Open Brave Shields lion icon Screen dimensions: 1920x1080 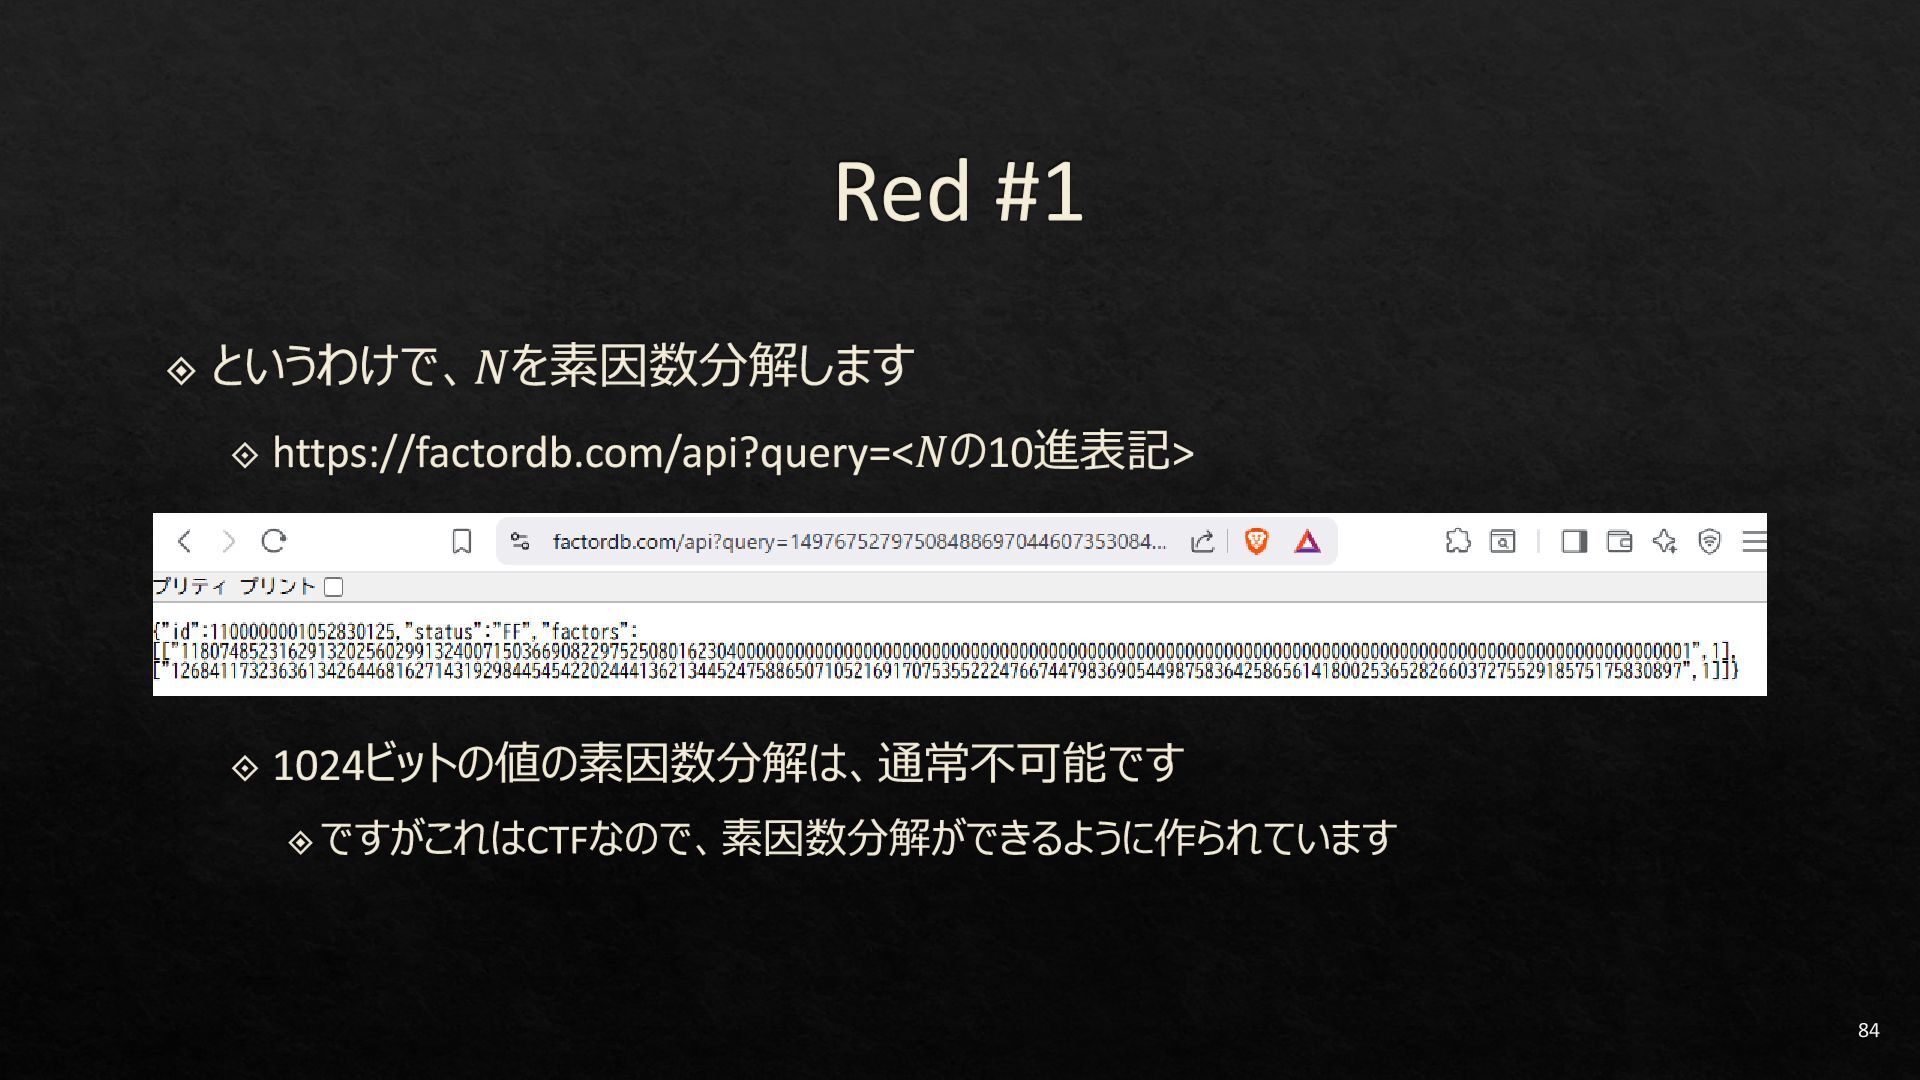tap(1256, 541)
